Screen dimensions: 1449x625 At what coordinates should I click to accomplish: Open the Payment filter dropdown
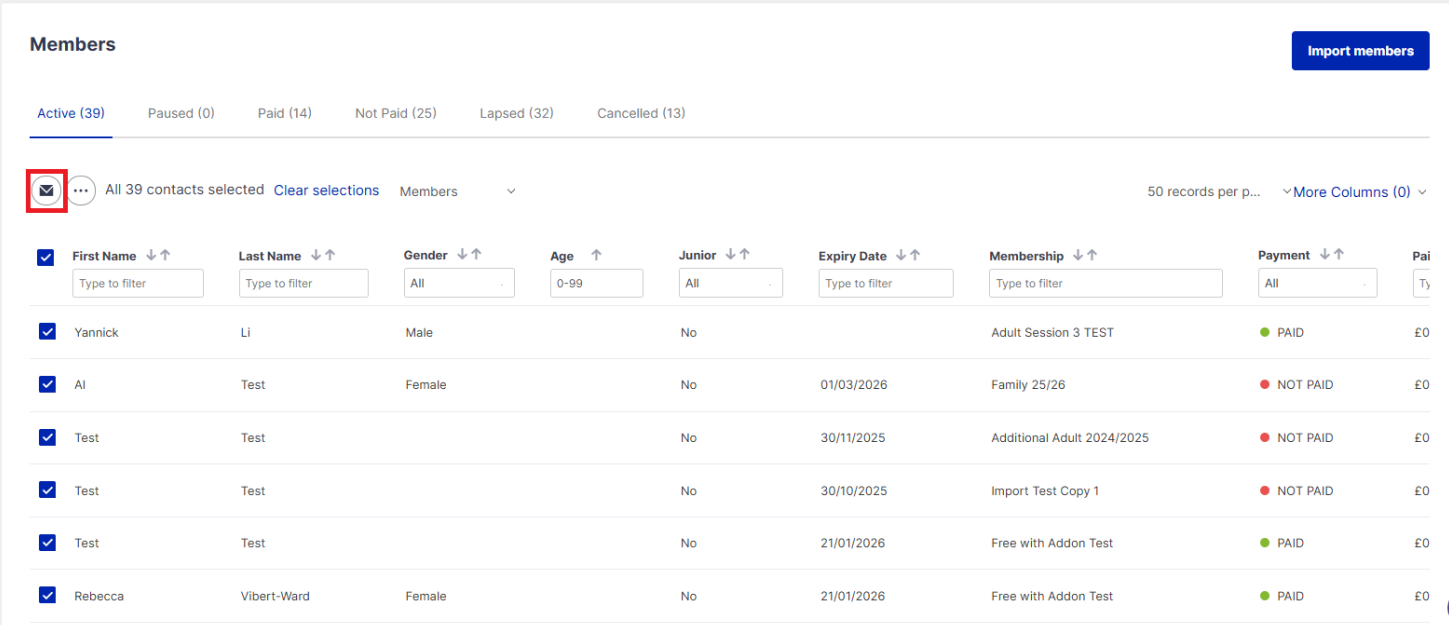coord(1316,283)
